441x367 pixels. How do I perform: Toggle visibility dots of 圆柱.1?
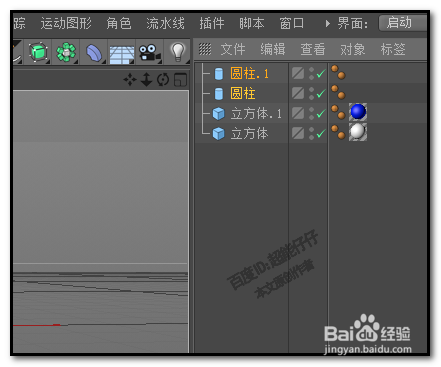tap(311, 74)
